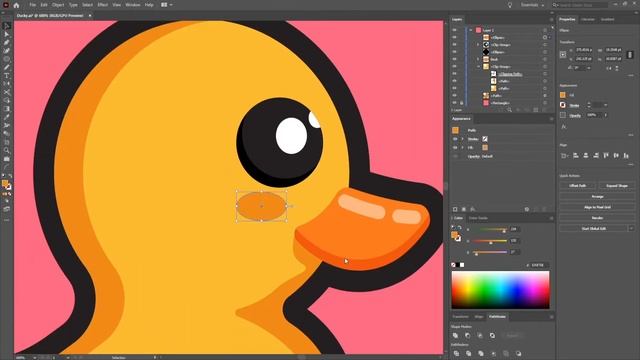
Task: Select the Selection tool arrow
Action: 7,26
